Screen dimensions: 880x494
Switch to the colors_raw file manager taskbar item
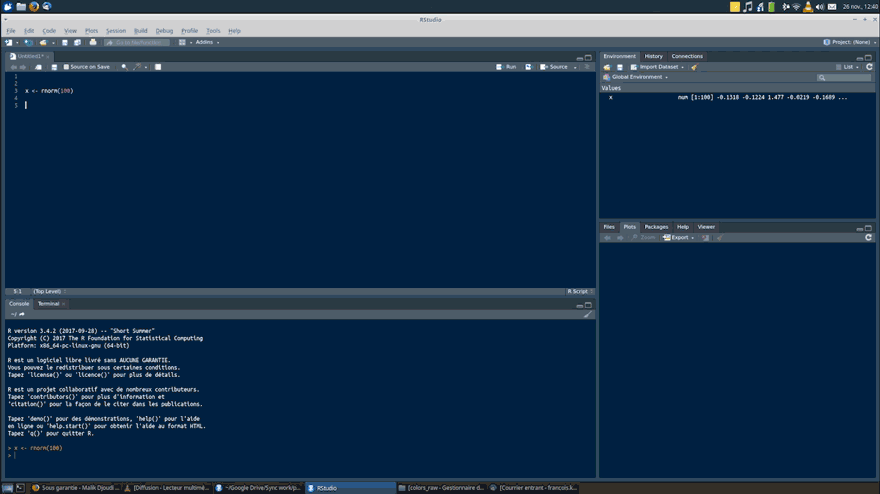(441, 488)
